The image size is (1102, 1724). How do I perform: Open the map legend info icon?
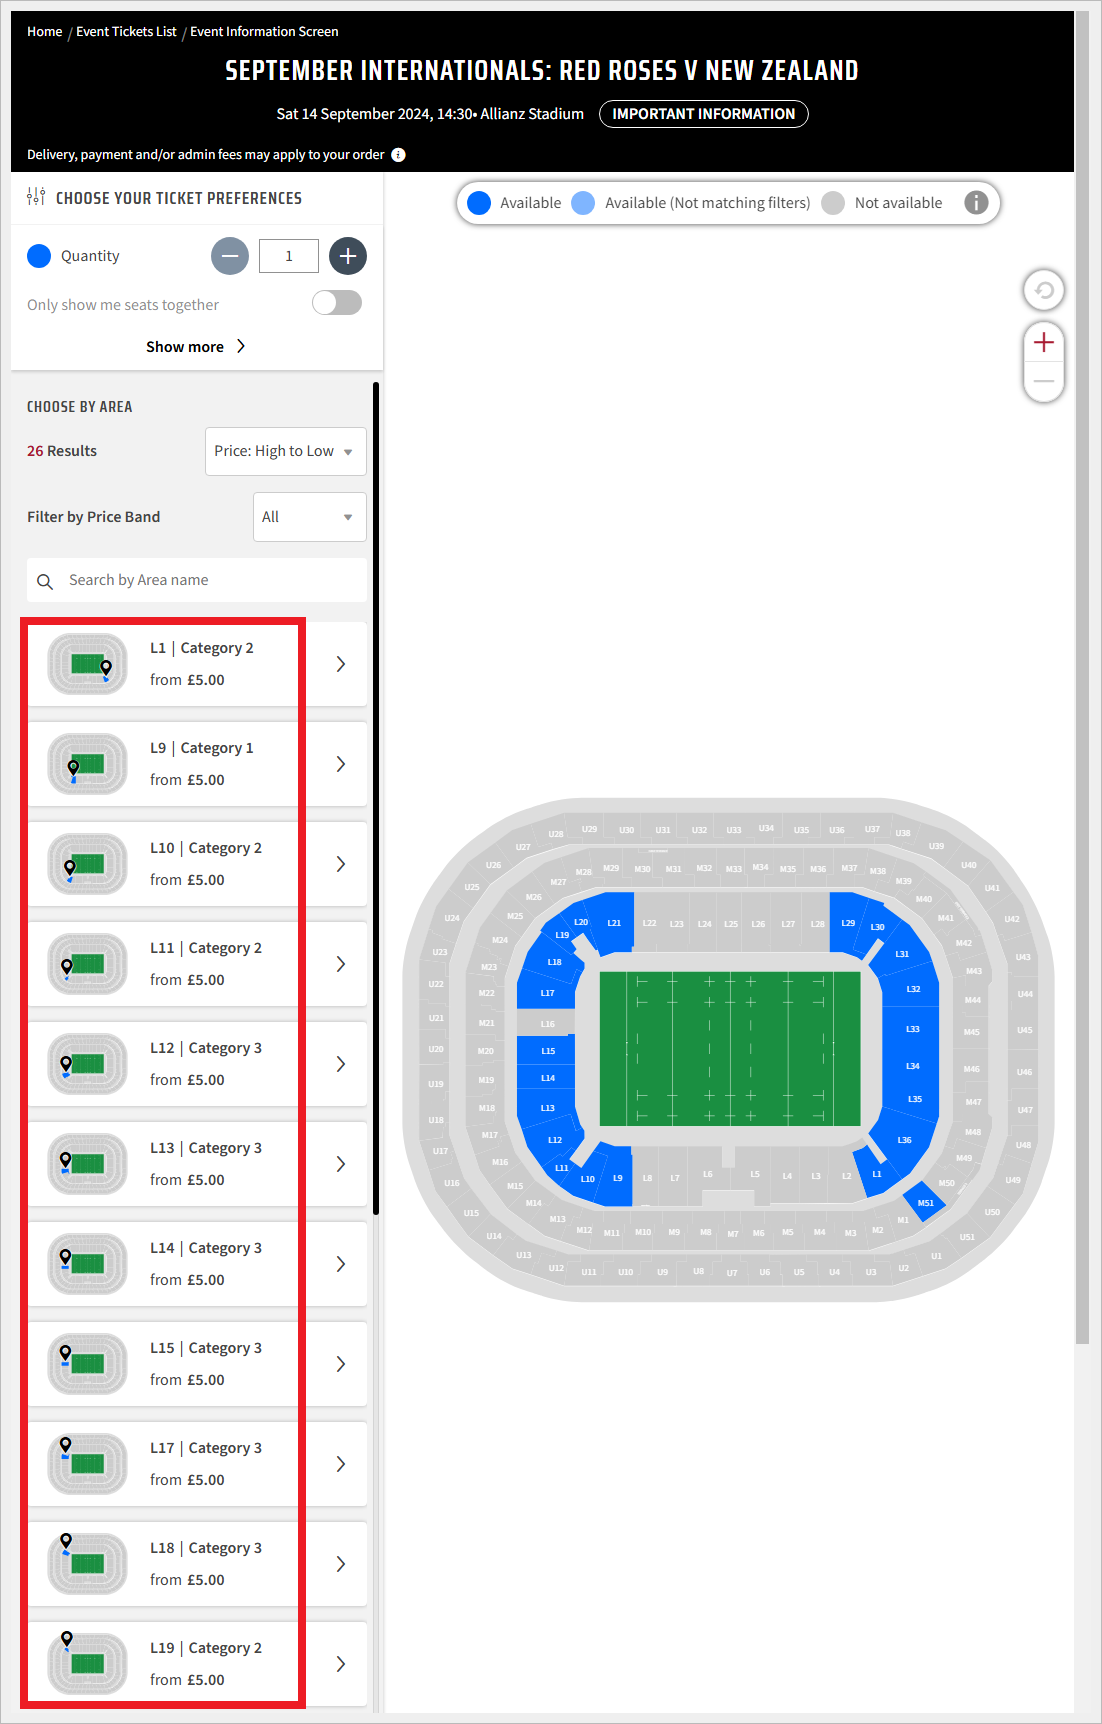tap(975, 203)
